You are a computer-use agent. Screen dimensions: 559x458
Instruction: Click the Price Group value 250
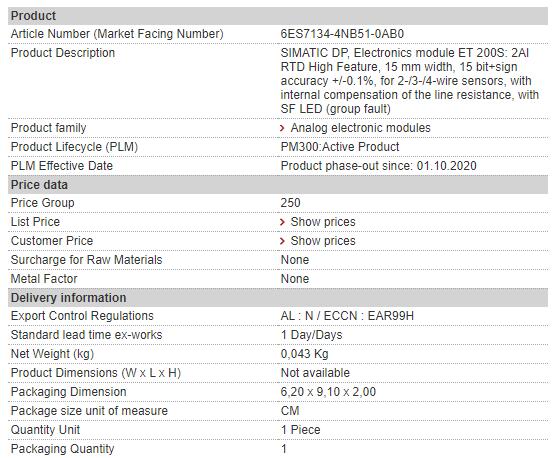click(290, 203)
